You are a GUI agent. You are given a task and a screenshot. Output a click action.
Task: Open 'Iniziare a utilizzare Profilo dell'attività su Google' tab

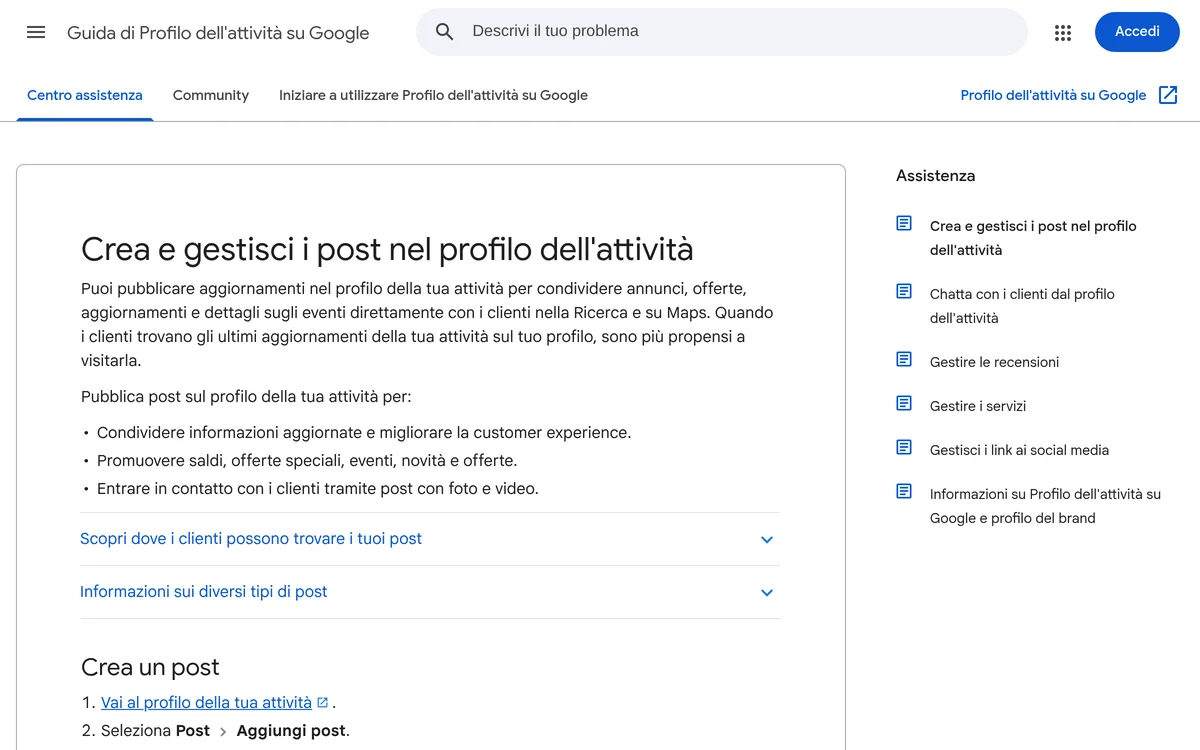tap(433, 95)
